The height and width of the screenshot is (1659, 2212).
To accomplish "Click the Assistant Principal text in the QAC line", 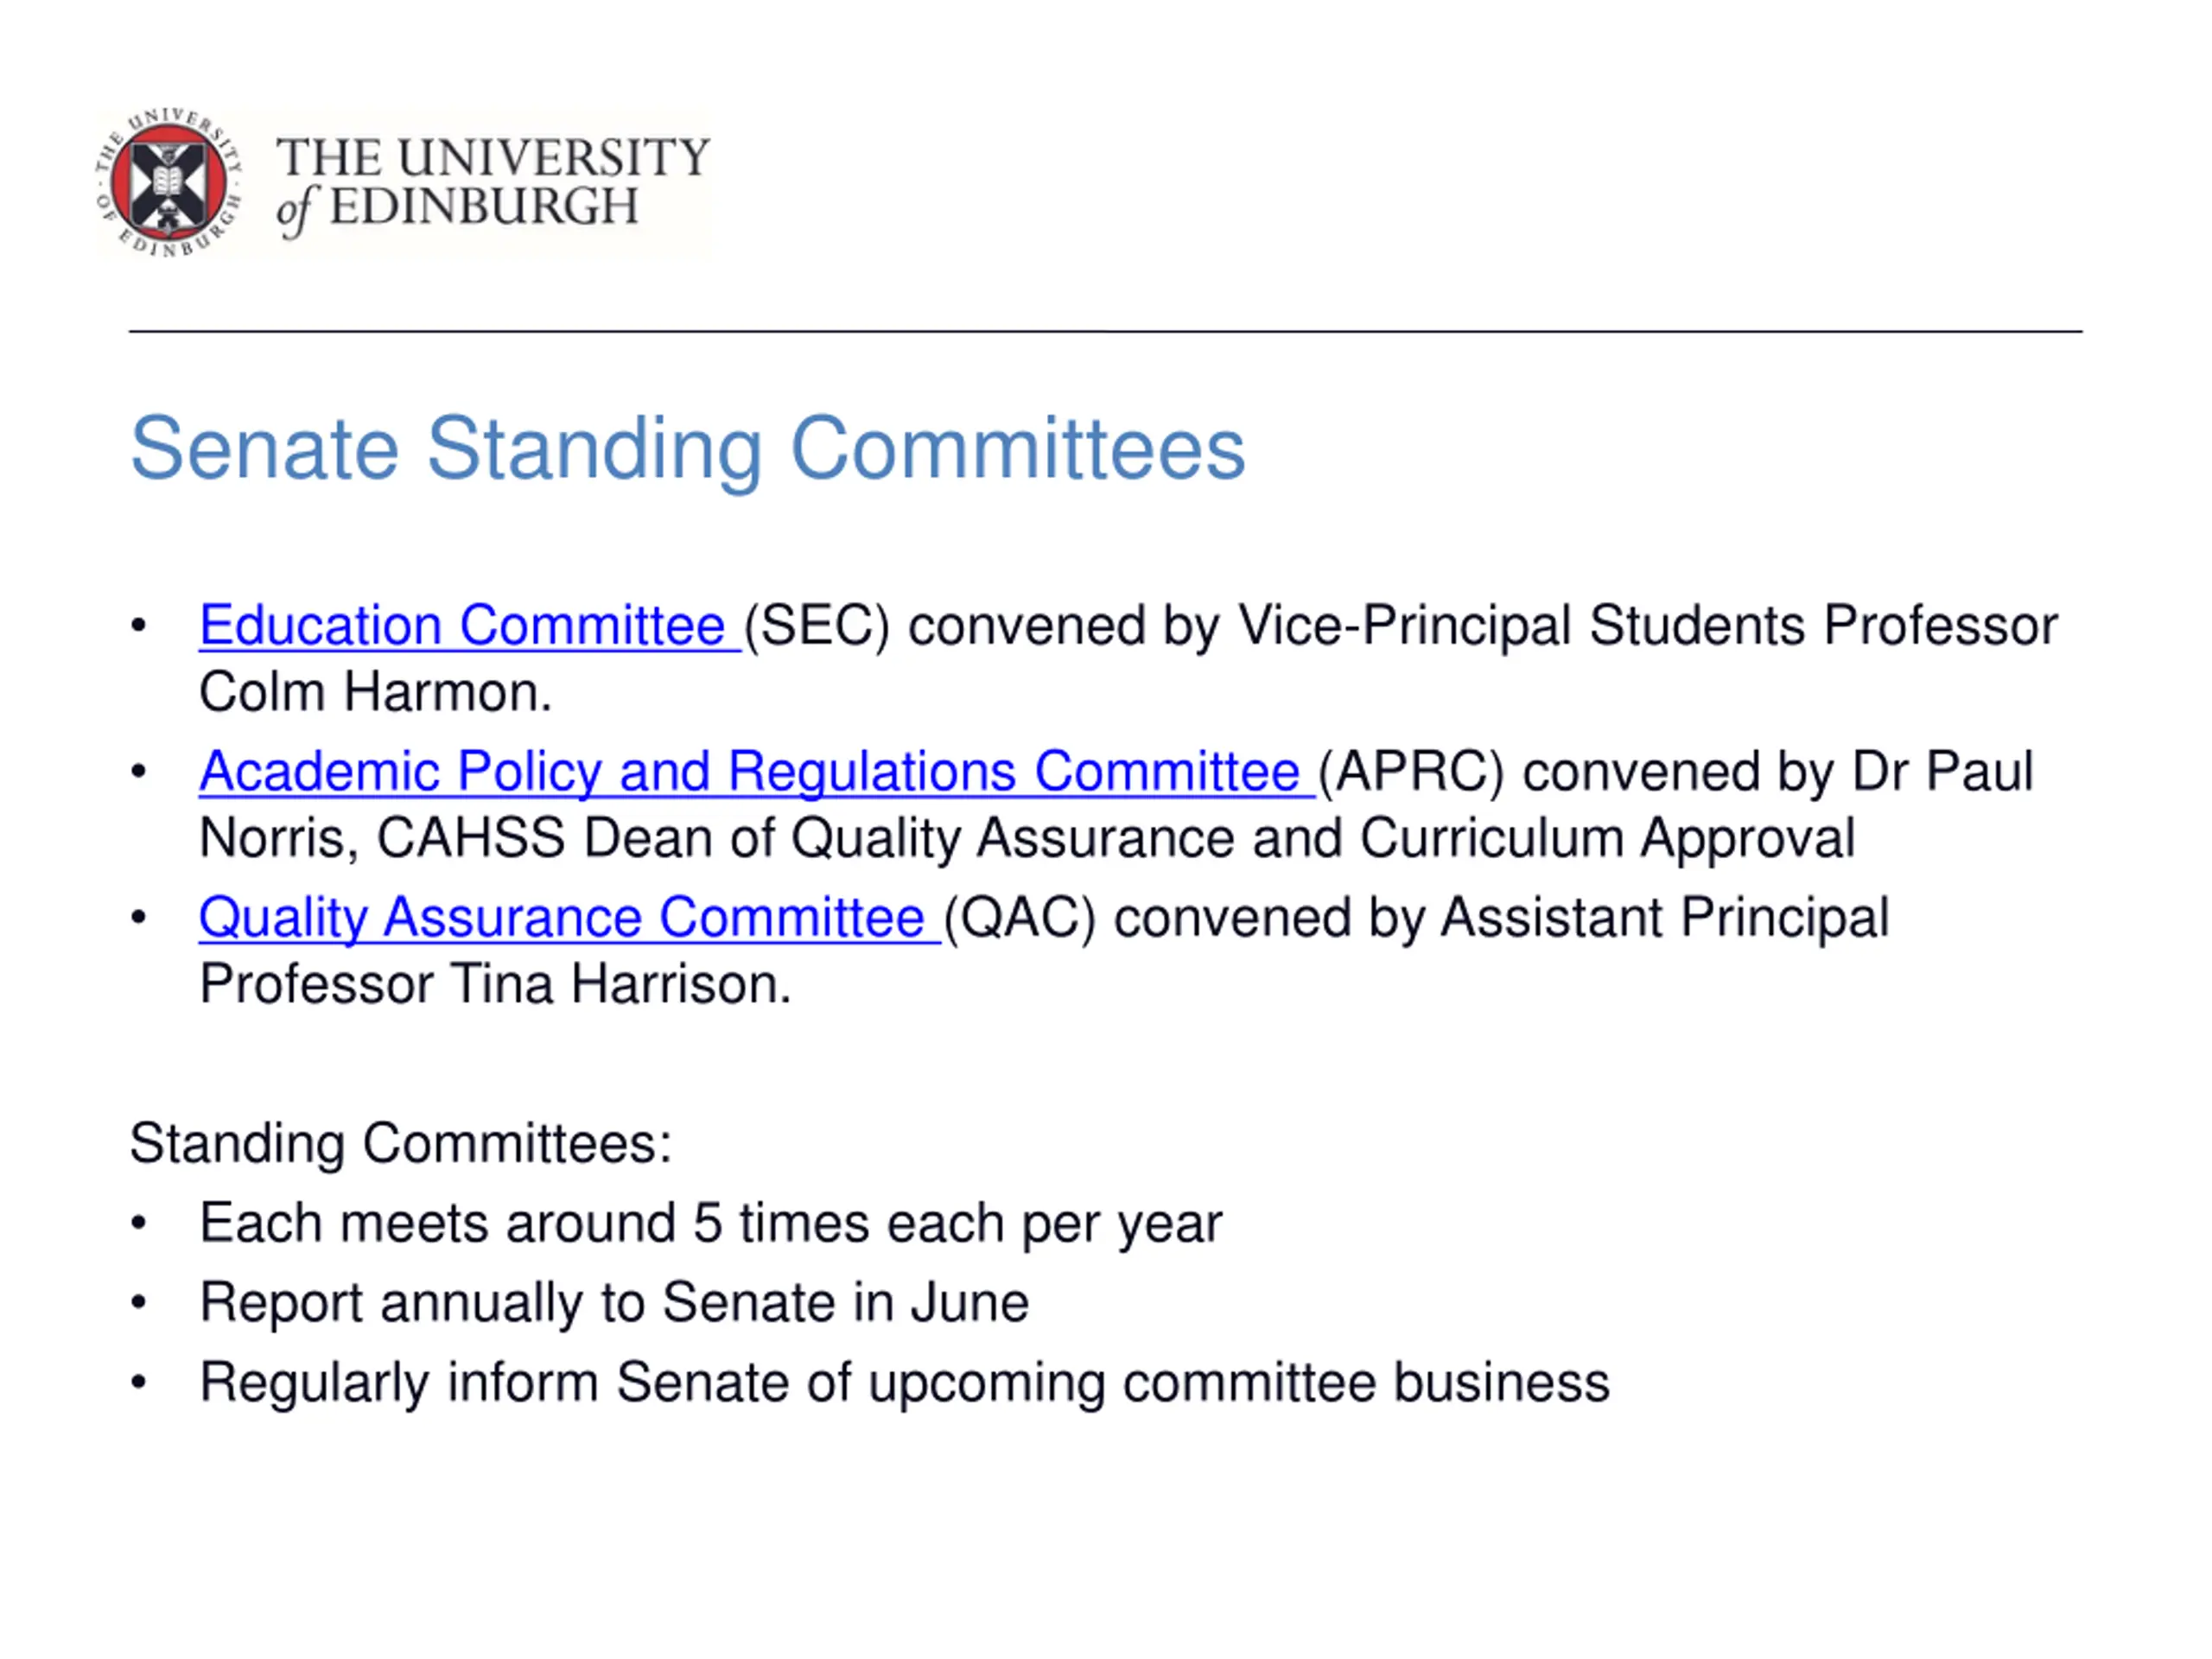I will [1664, 918].
